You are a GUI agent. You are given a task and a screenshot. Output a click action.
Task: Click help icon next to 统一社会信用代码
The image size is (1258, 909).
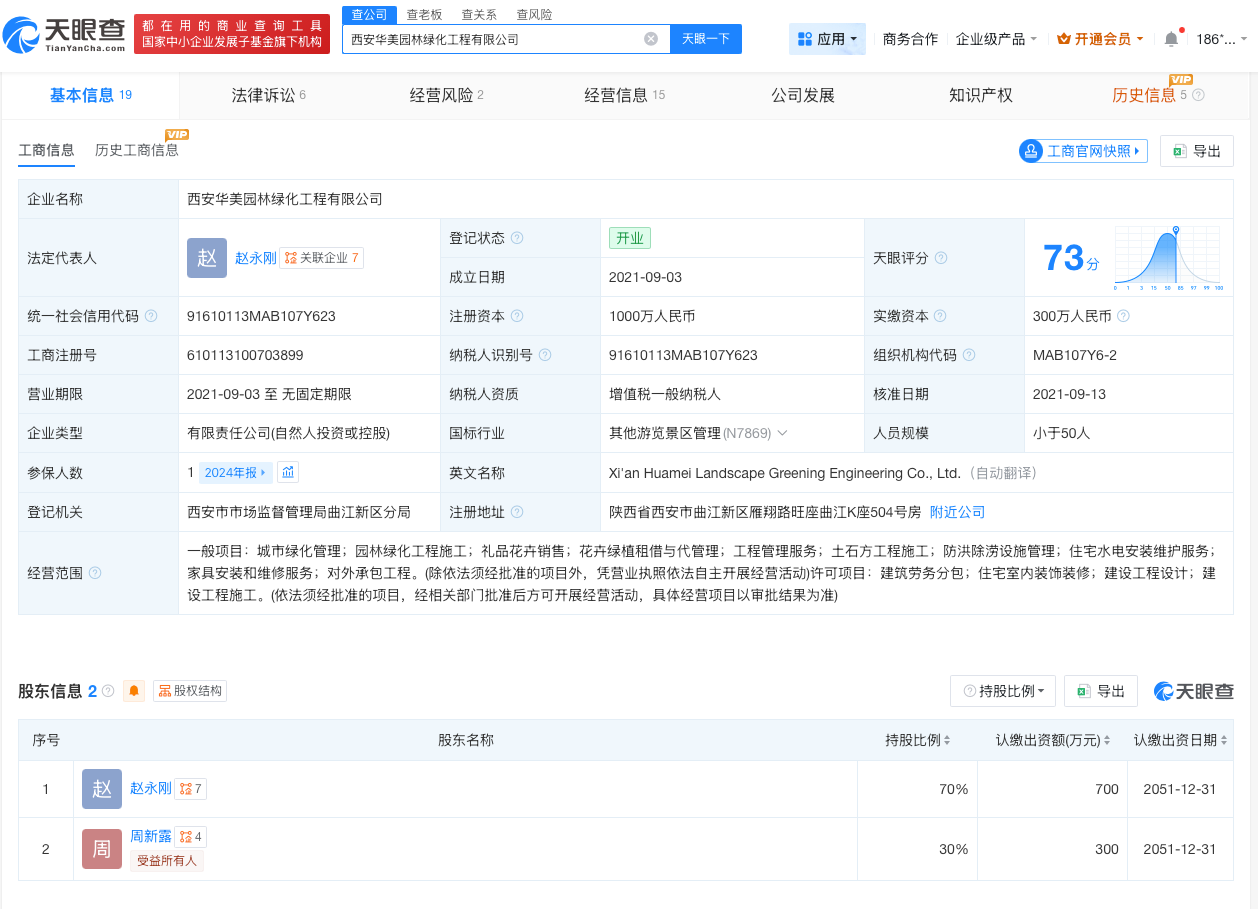[x=151, y=316]
